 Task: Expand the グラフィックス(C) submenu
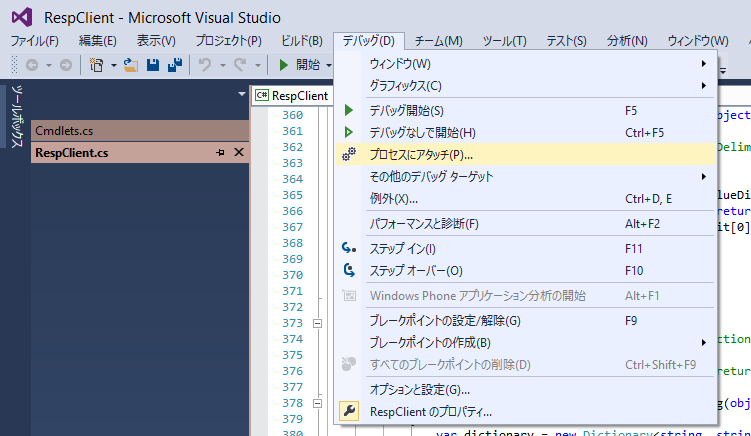[525, 86]
